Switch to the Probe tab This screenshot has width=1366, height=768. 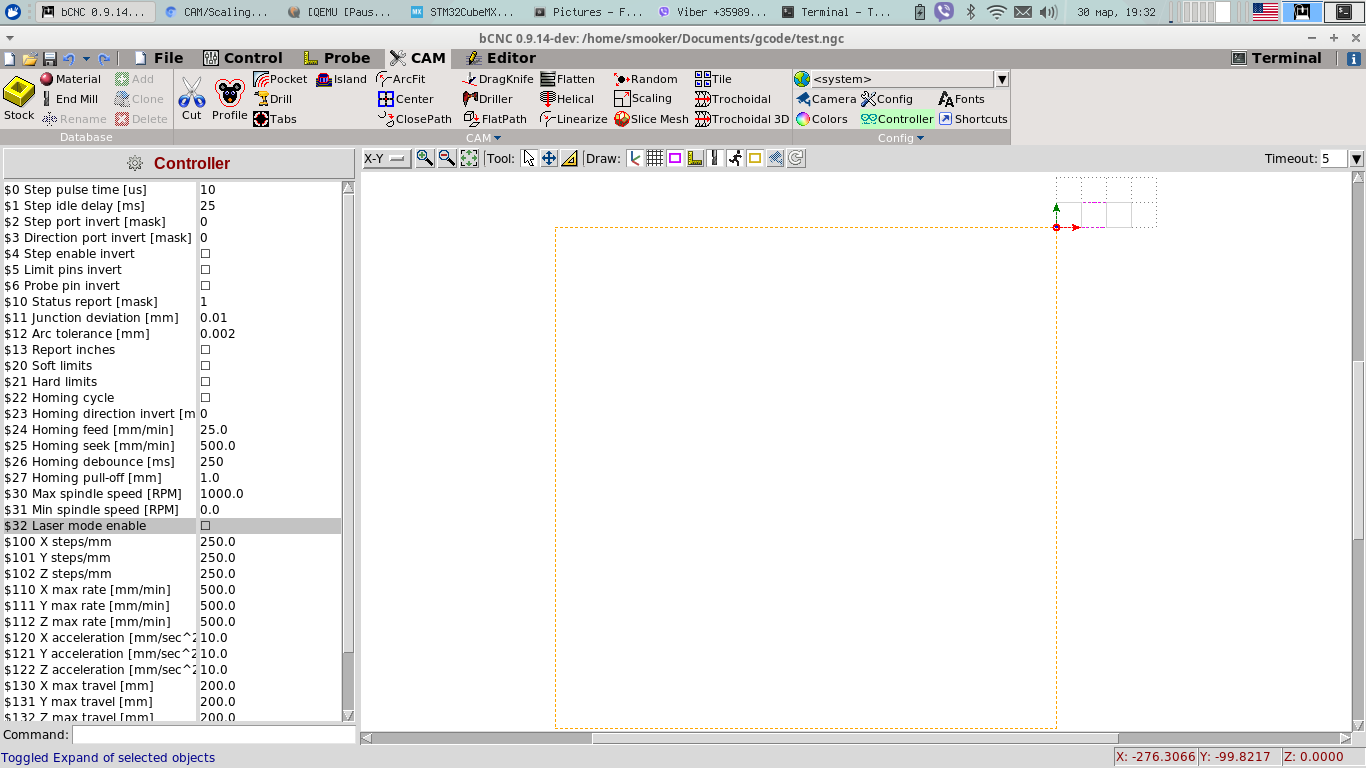tap(337, 58)
